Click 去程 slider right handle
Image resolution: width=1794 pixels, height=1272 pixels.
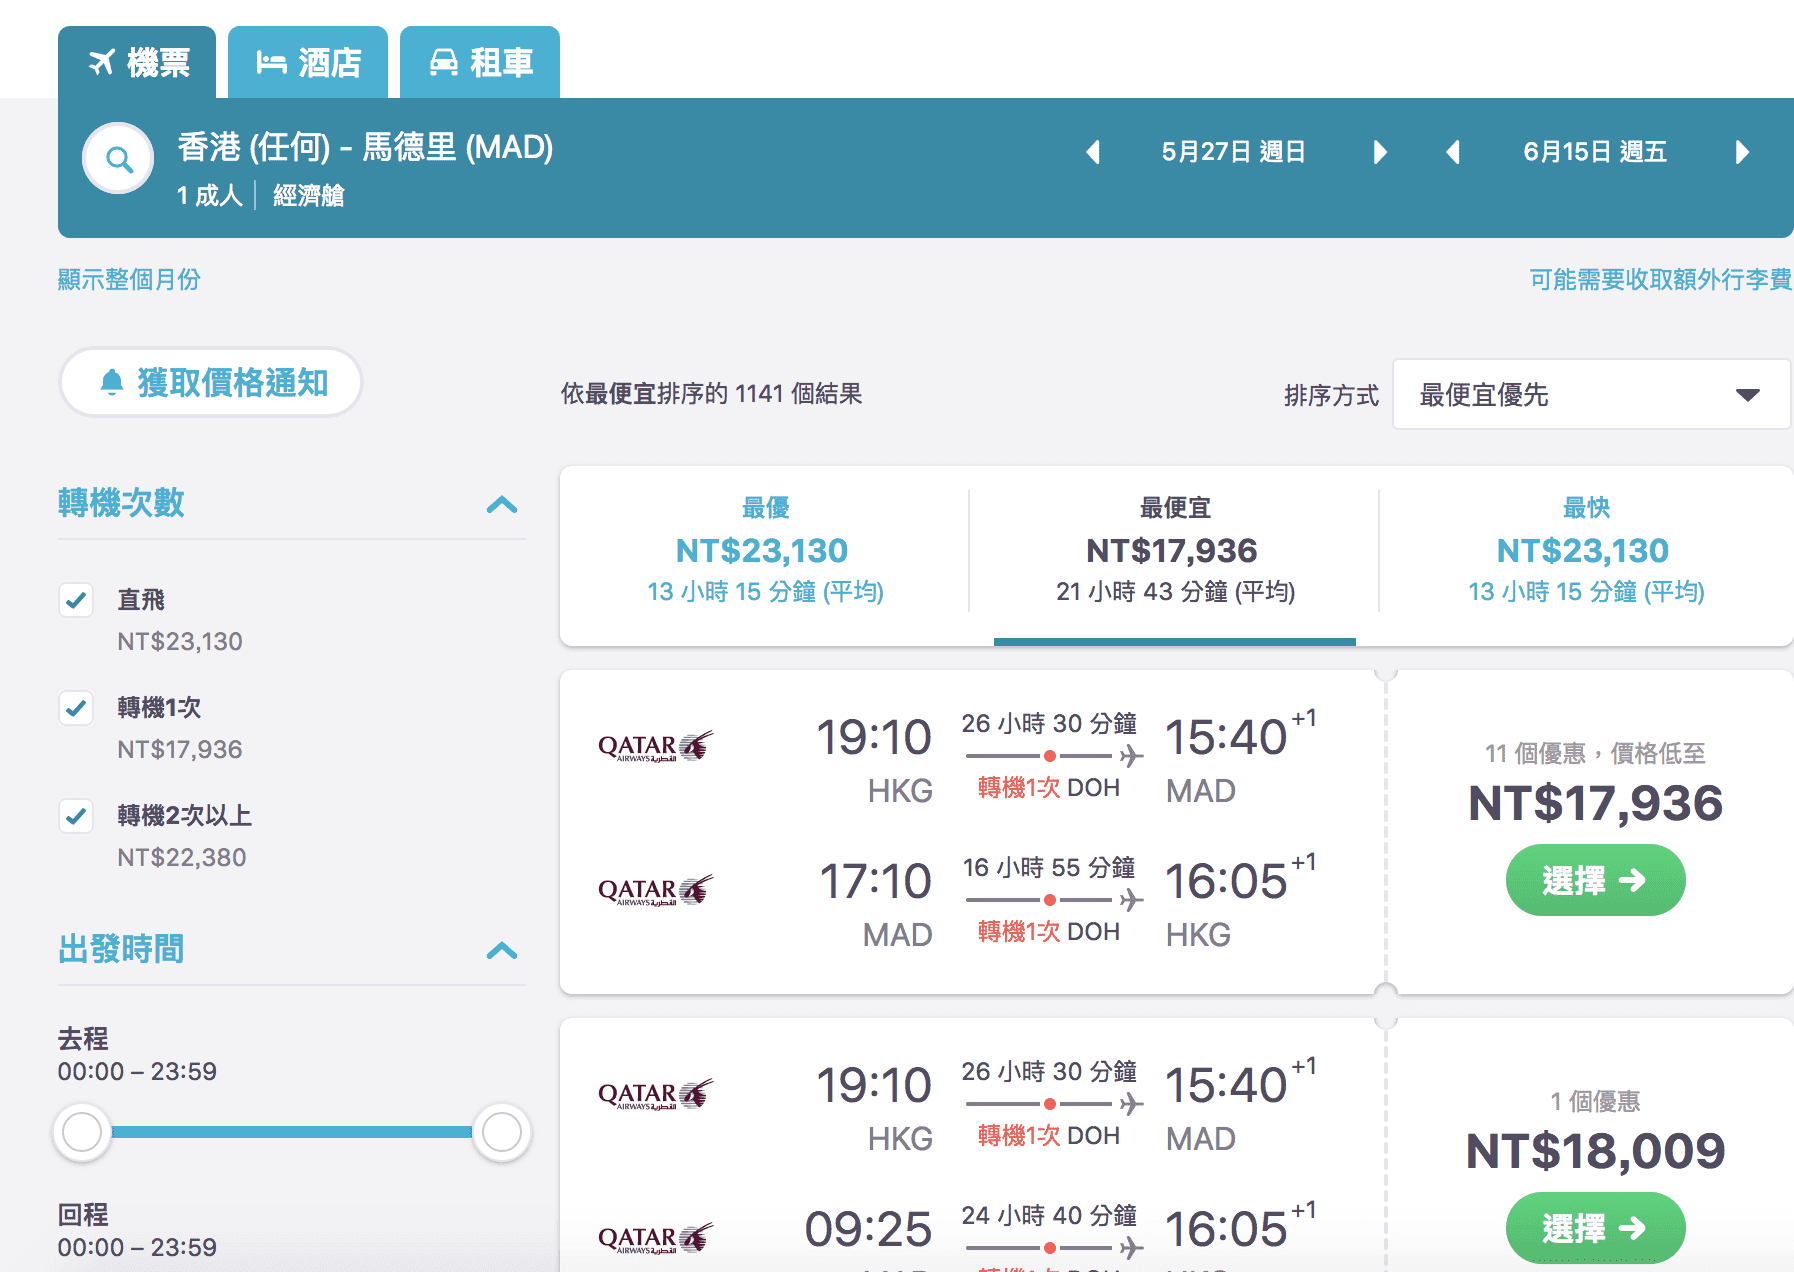click(502, 1132)
